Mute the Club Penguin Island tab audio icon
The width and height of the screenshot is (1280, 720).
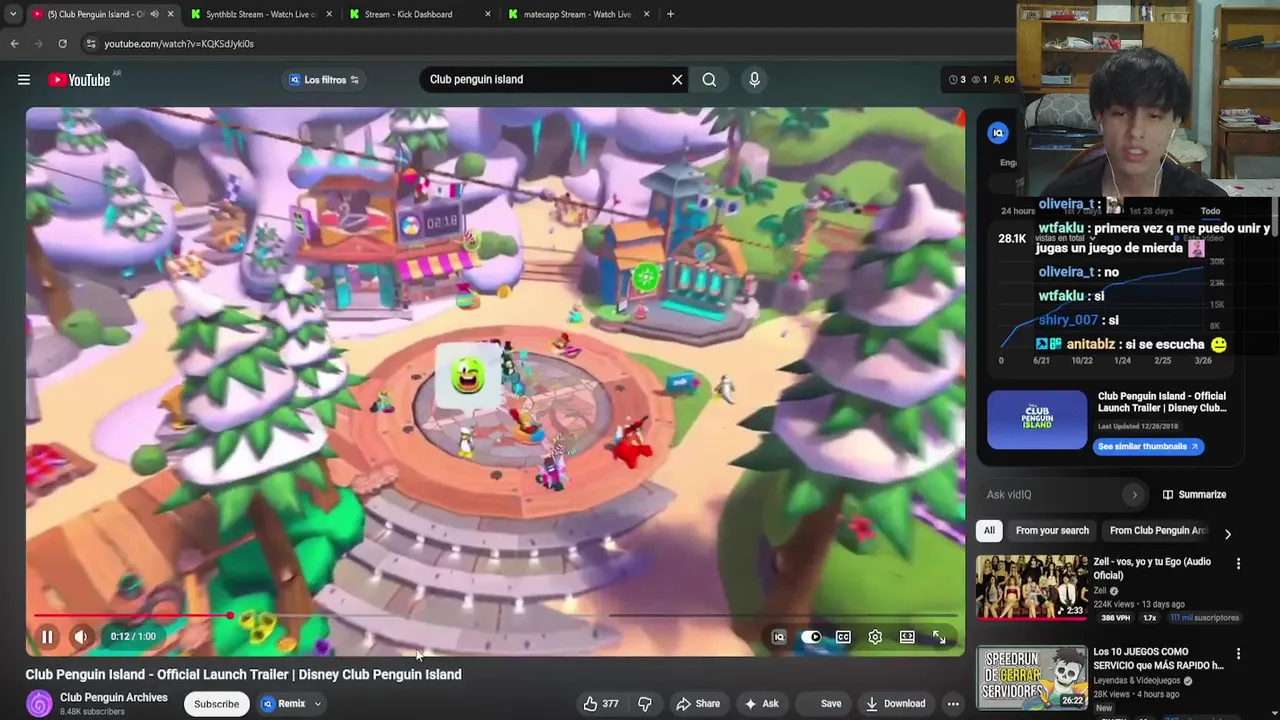coord(154,14)
